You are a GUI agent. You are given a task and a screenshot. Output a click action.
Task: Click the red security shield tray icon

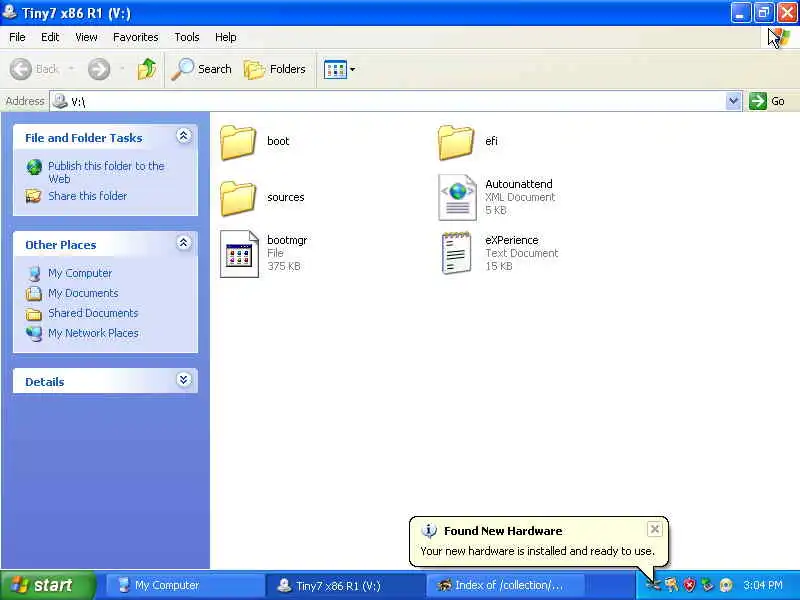click(690, 585)
